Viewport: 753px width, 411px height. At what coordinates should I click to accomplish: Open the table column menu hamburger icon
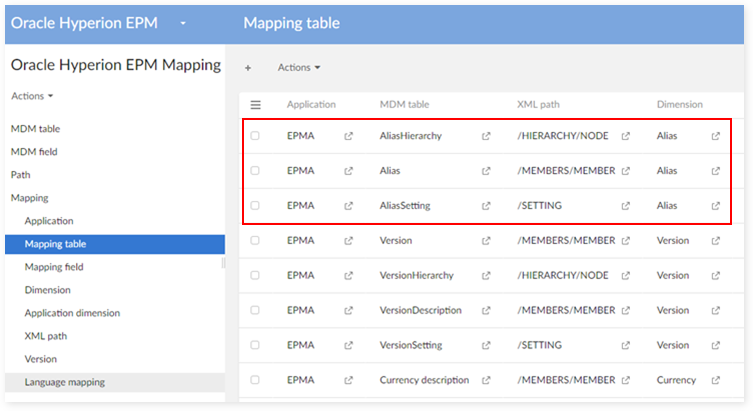tap(255, 104)
